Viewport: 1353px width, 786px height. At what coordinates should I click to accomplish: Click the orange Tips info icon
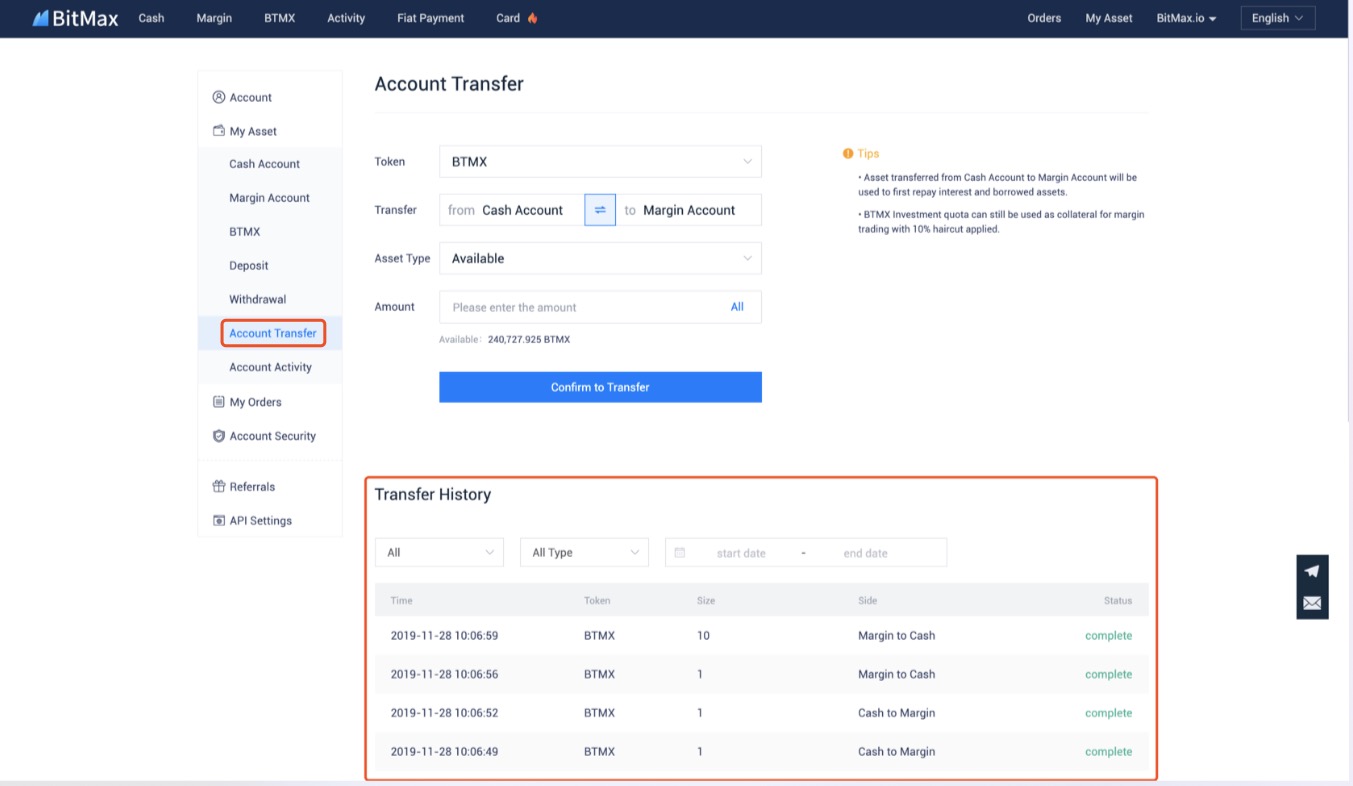(848, 154)
